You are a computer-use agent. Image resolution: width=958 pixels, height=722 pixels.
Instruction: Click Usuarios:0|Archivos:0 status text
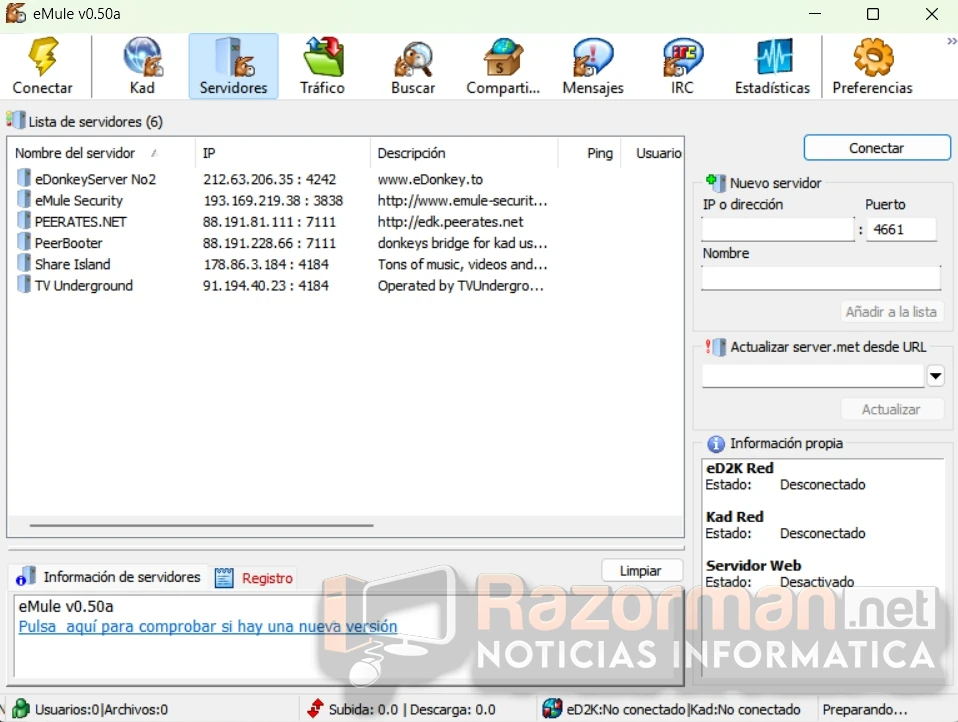[101, 709]
